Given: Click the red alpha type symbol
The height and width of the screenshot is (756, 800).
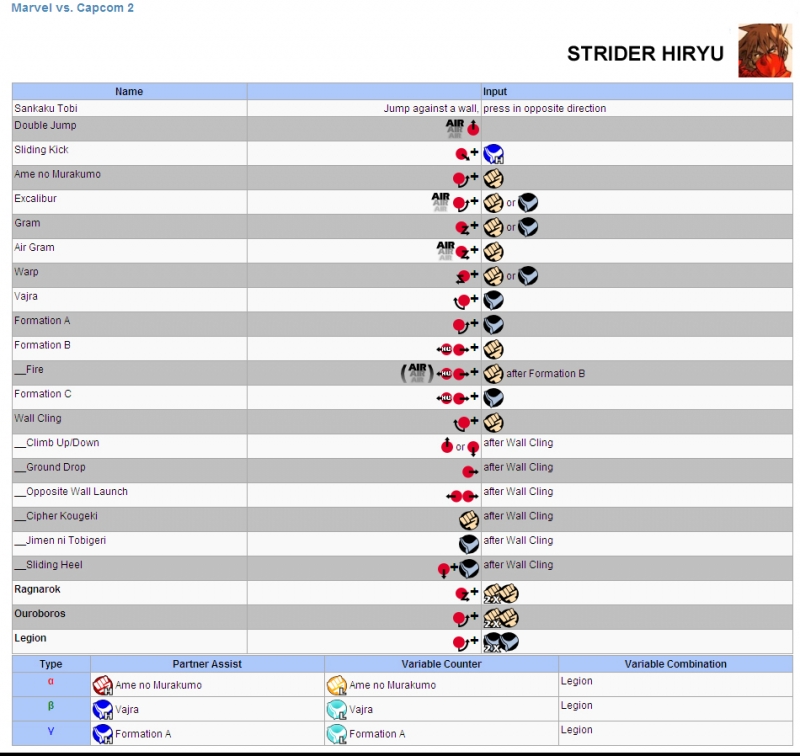Looking at the screenshot, I should click(x=51, y=682).
